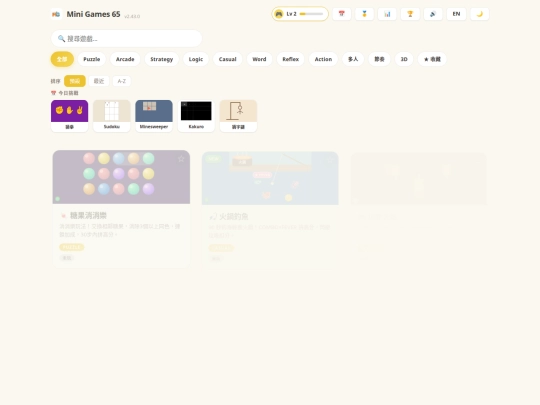Filter games by Reflex category
Image resolution: width=540 pixels, height=405 pixels.
(291, 59)
